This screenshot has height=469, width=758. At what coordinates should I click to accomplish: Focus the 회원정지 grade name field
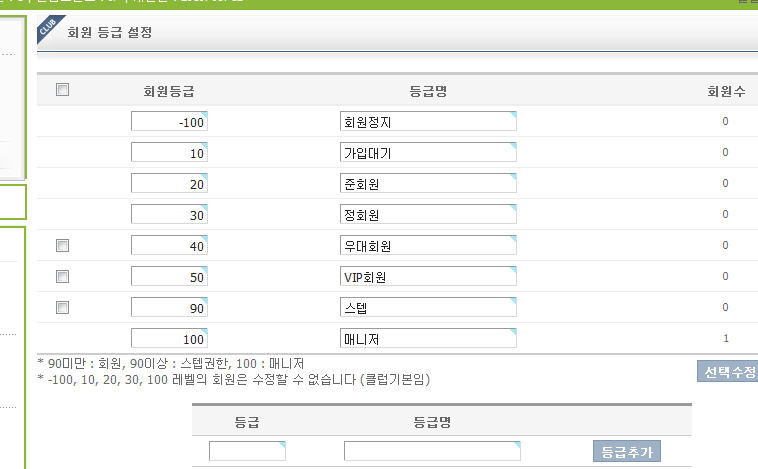click(428, 122)
